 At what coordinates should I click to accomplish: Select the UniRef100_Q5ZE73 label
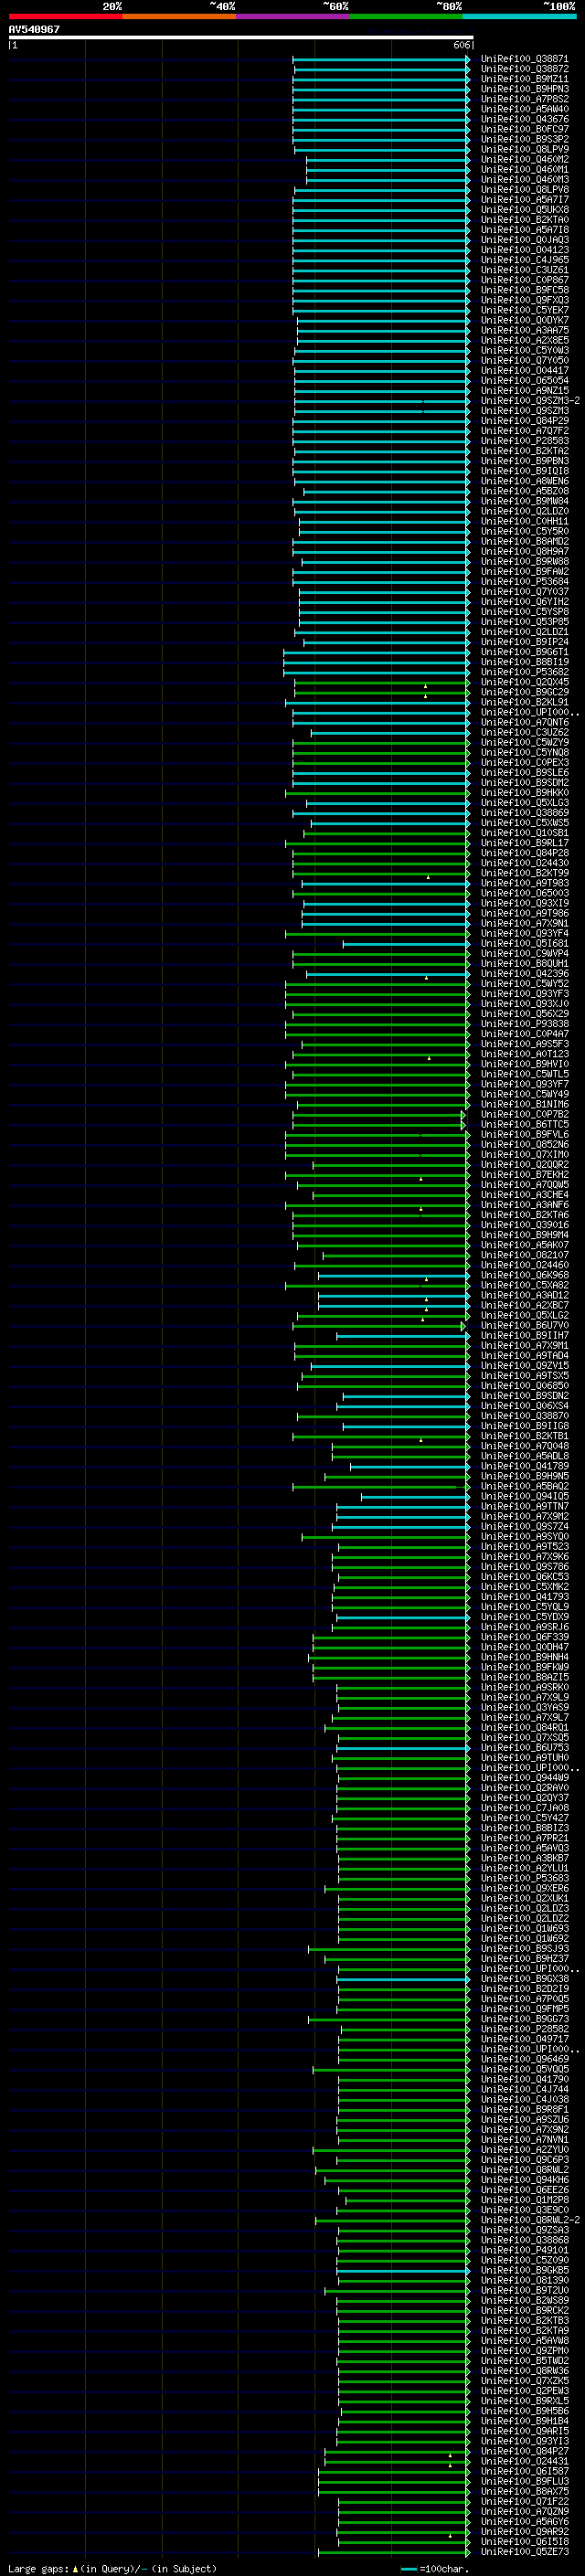[525, 2552]
